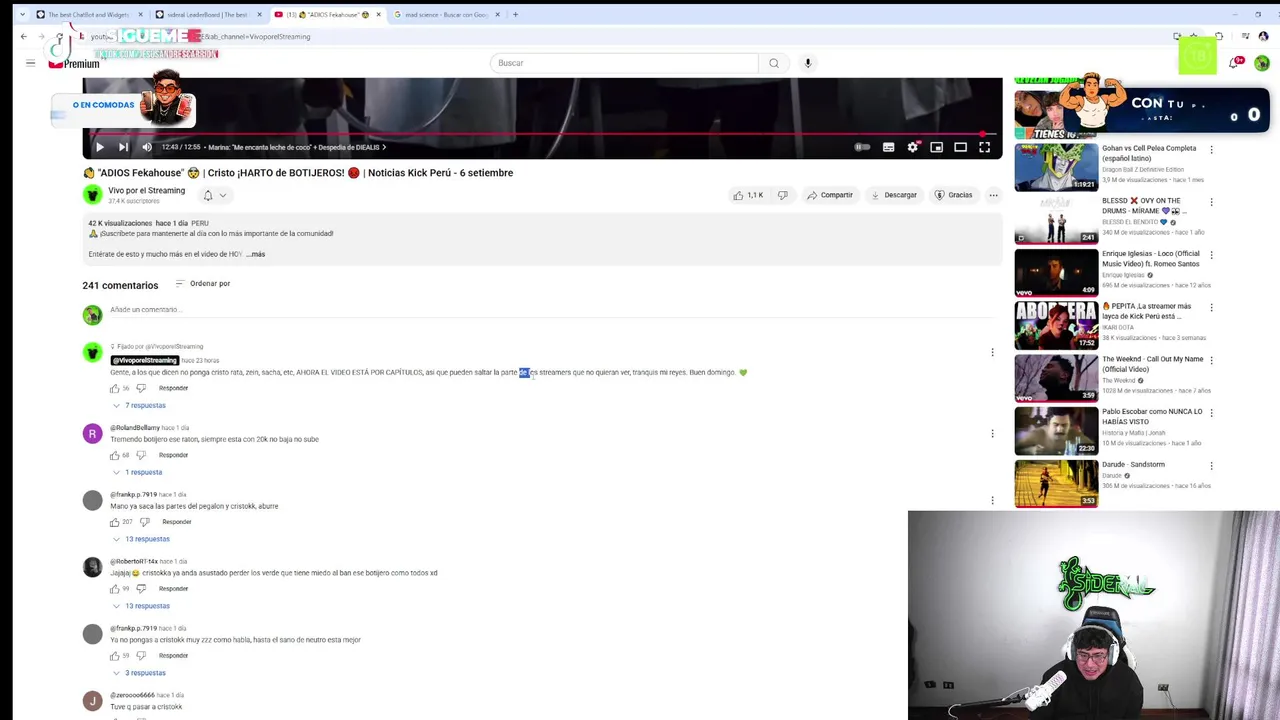Dislike the video thumbs down button

783,195
